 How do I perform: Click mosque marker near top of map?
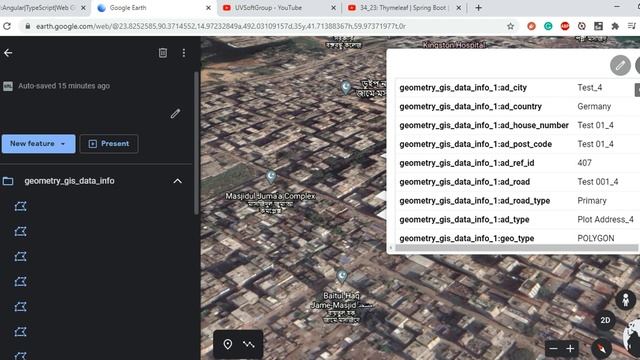pyautogui.click(x=346, y=87)
